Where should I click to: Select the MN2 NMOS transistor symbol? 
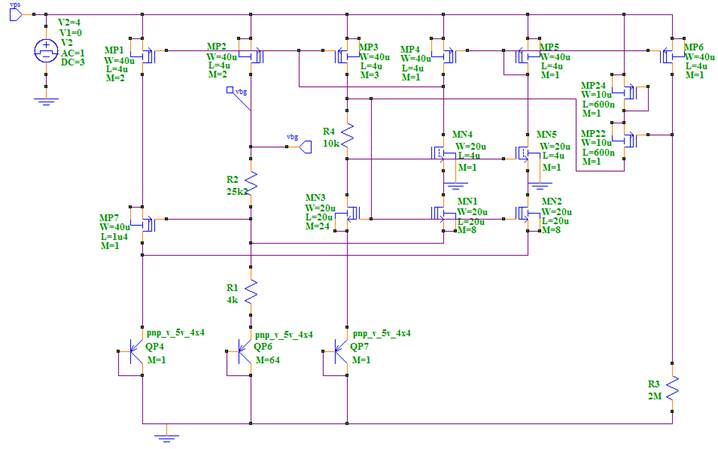pyautogui.click(x=526, y=213)
